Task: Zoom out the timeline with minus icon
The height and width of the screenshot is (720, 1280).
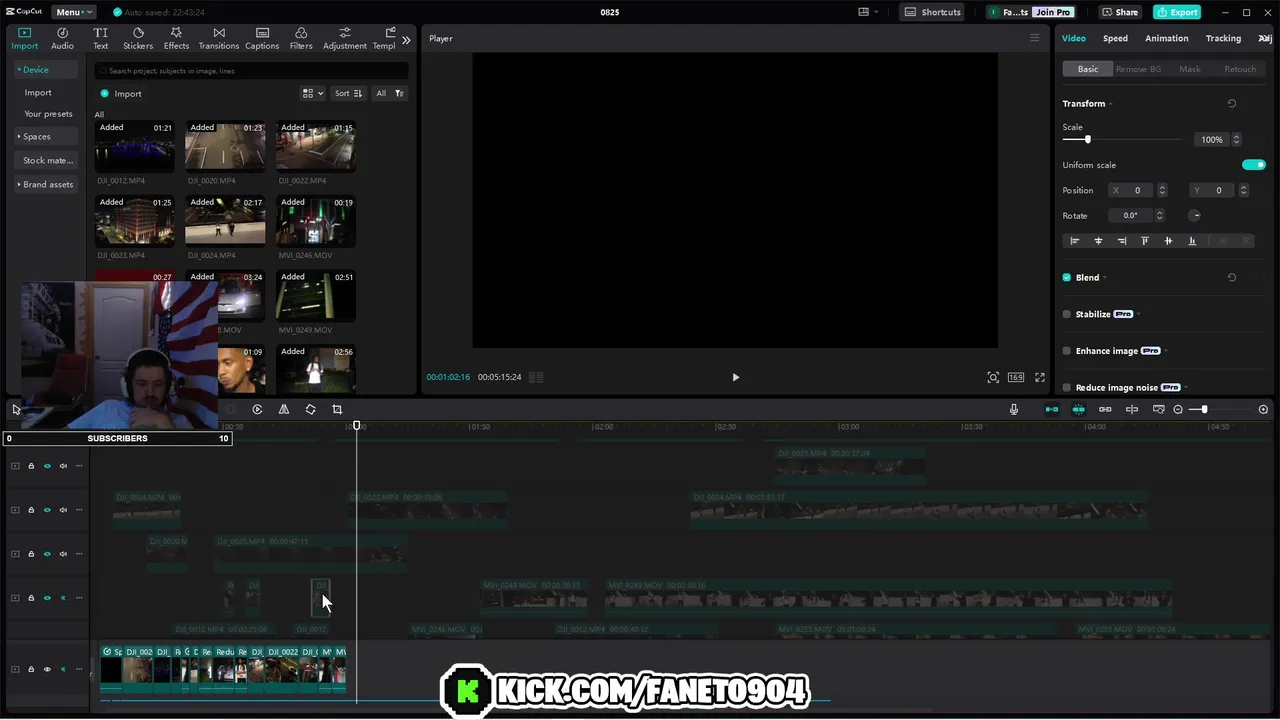Action: 1178,409
